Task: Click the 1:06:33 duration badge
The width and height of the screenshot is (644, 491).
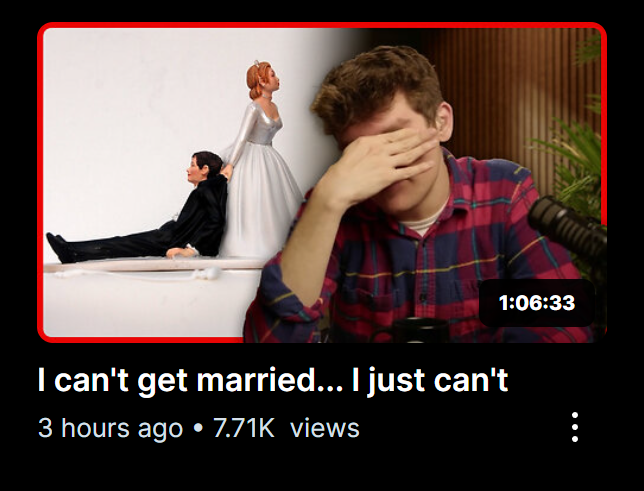Action: [x=537, y=303]
